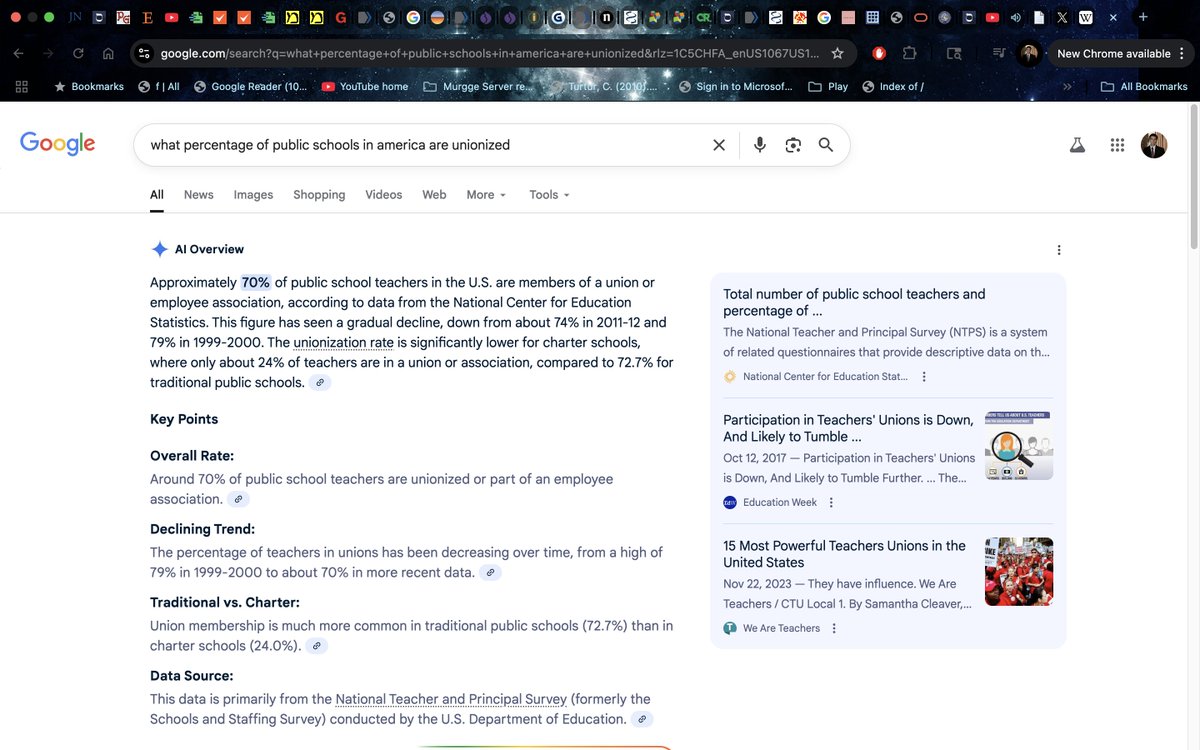The height and width of the screenshot is (750, 1200).
Task: Open source link chip after 'traditional public schools.'
Action: 320,383
